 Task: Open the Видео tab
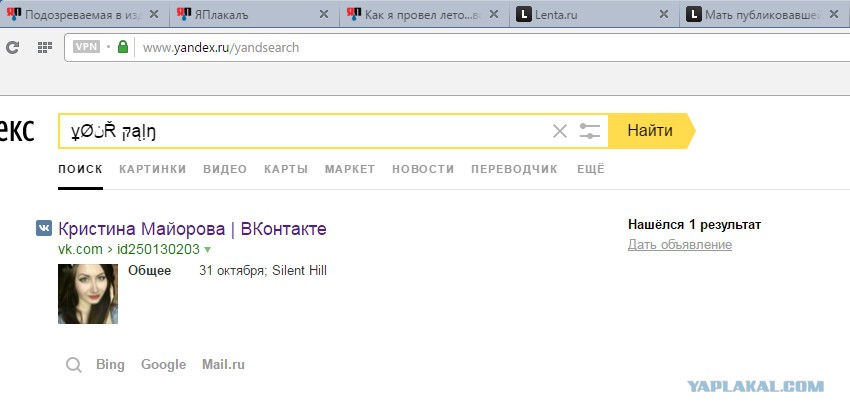point(225,169)
